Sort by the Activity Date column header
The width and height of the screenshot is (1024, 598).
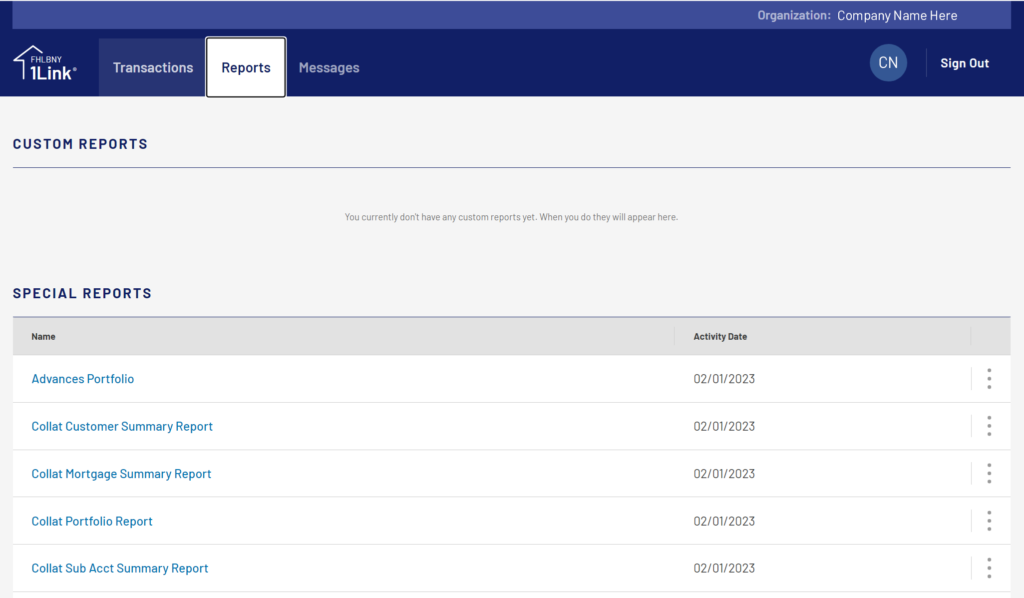coord(720,337)
